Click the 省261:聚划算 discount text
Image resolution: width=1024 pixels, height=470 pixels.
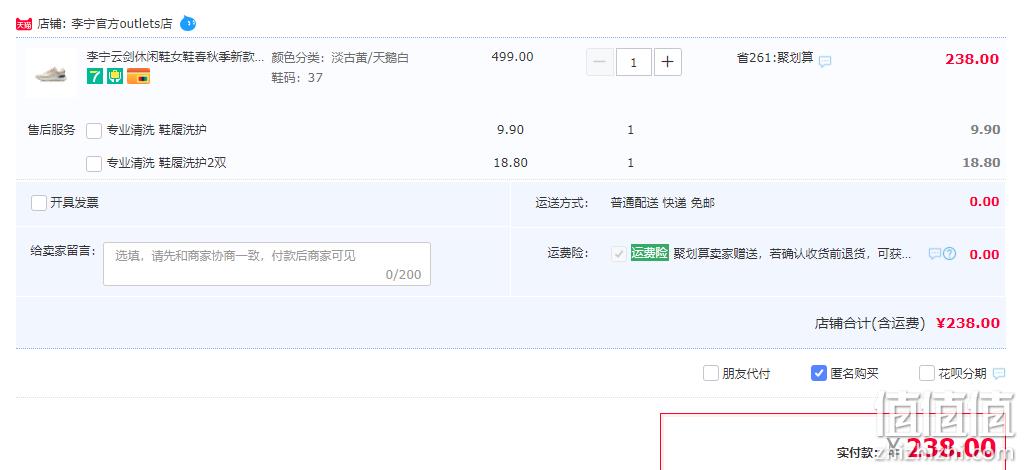775,57
